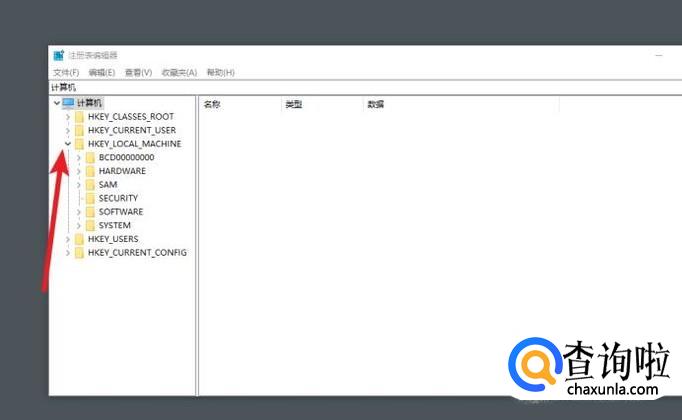Viewport: 682px width, 420px height.
Task: Open the 查看(V) menu
Action: (138, 72)
